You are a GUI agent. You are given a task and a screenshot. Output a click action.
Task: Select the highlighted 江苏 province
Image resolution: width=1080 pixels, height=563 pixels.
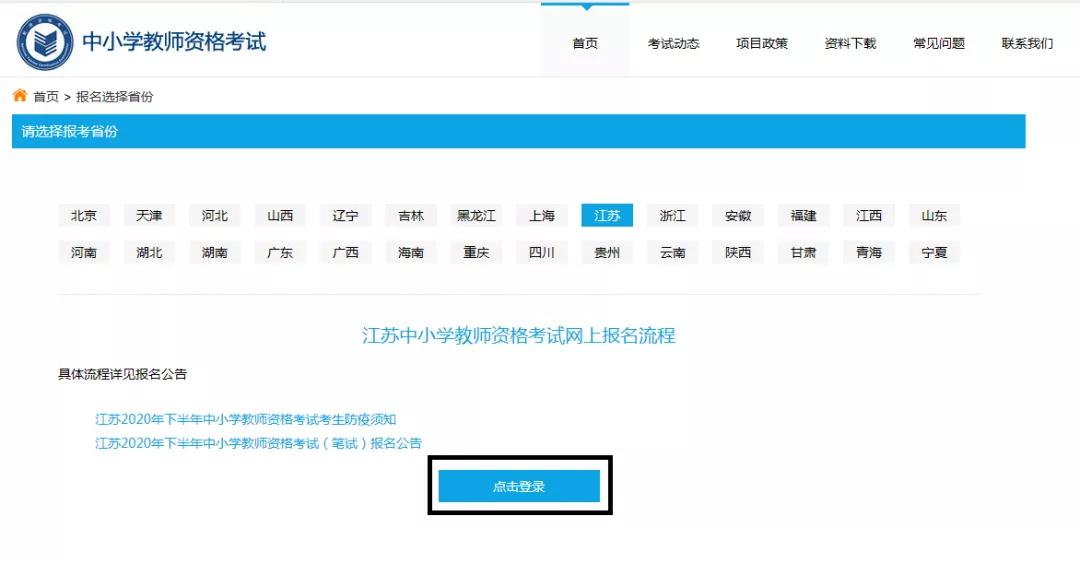tap(608, 216)
